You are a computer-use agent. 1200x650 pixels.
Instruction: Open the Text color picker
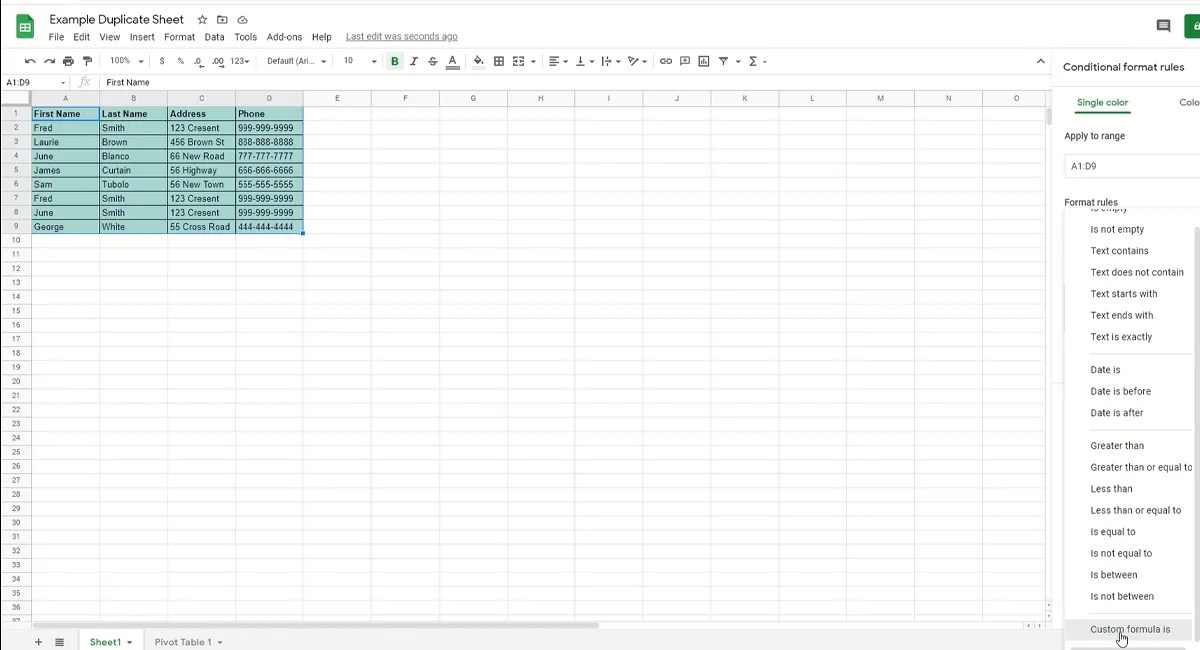452,61
